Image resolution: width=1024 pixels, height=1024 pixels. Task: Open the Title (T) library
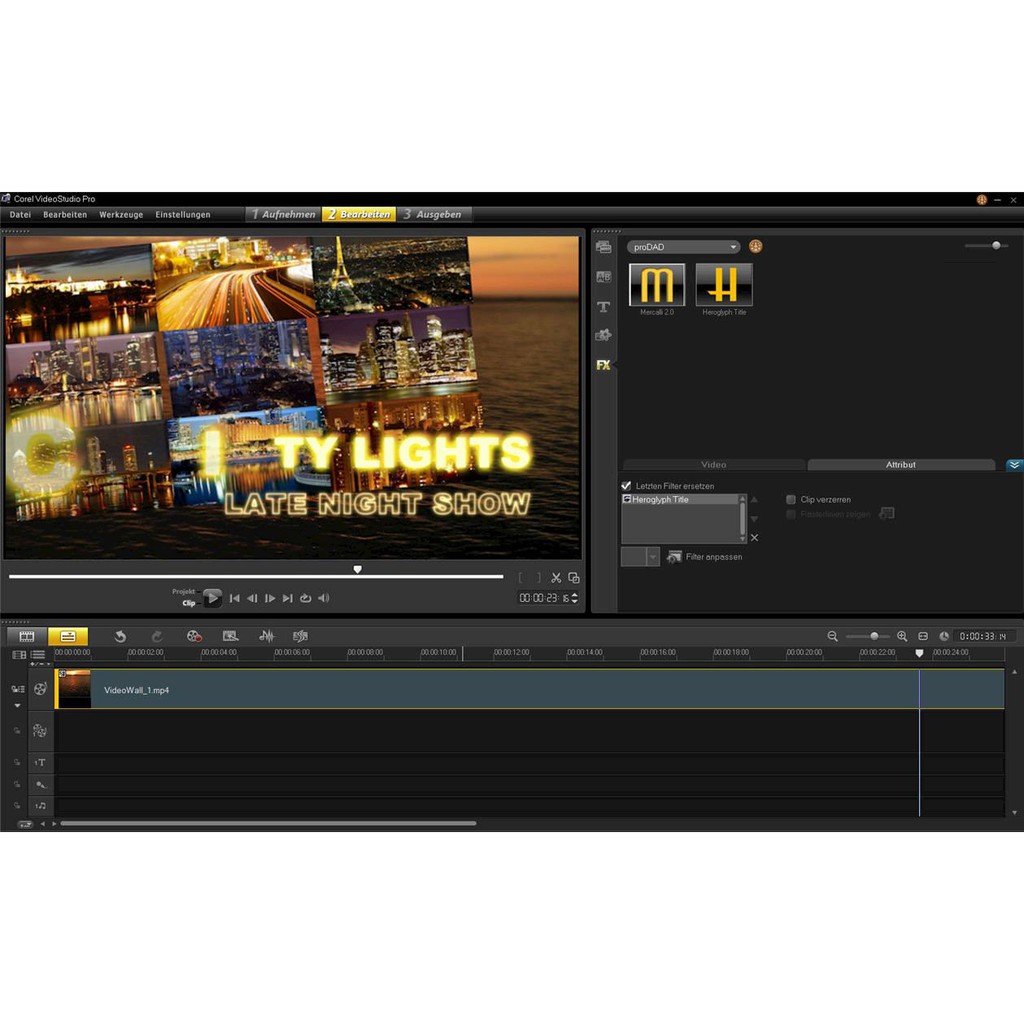tap(603, 306)
